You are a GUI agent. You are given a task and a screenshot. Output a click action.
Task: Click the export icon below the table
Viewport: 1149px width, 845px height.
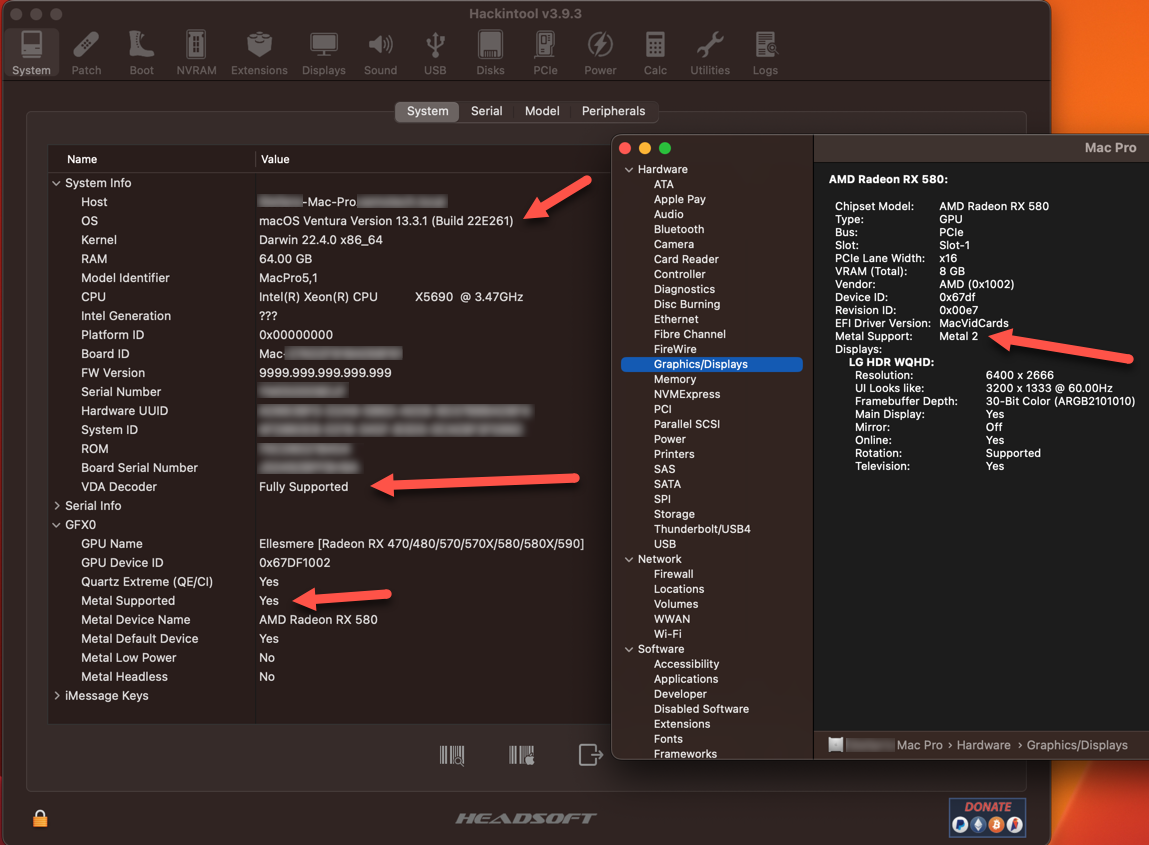[x=591, y=754]
